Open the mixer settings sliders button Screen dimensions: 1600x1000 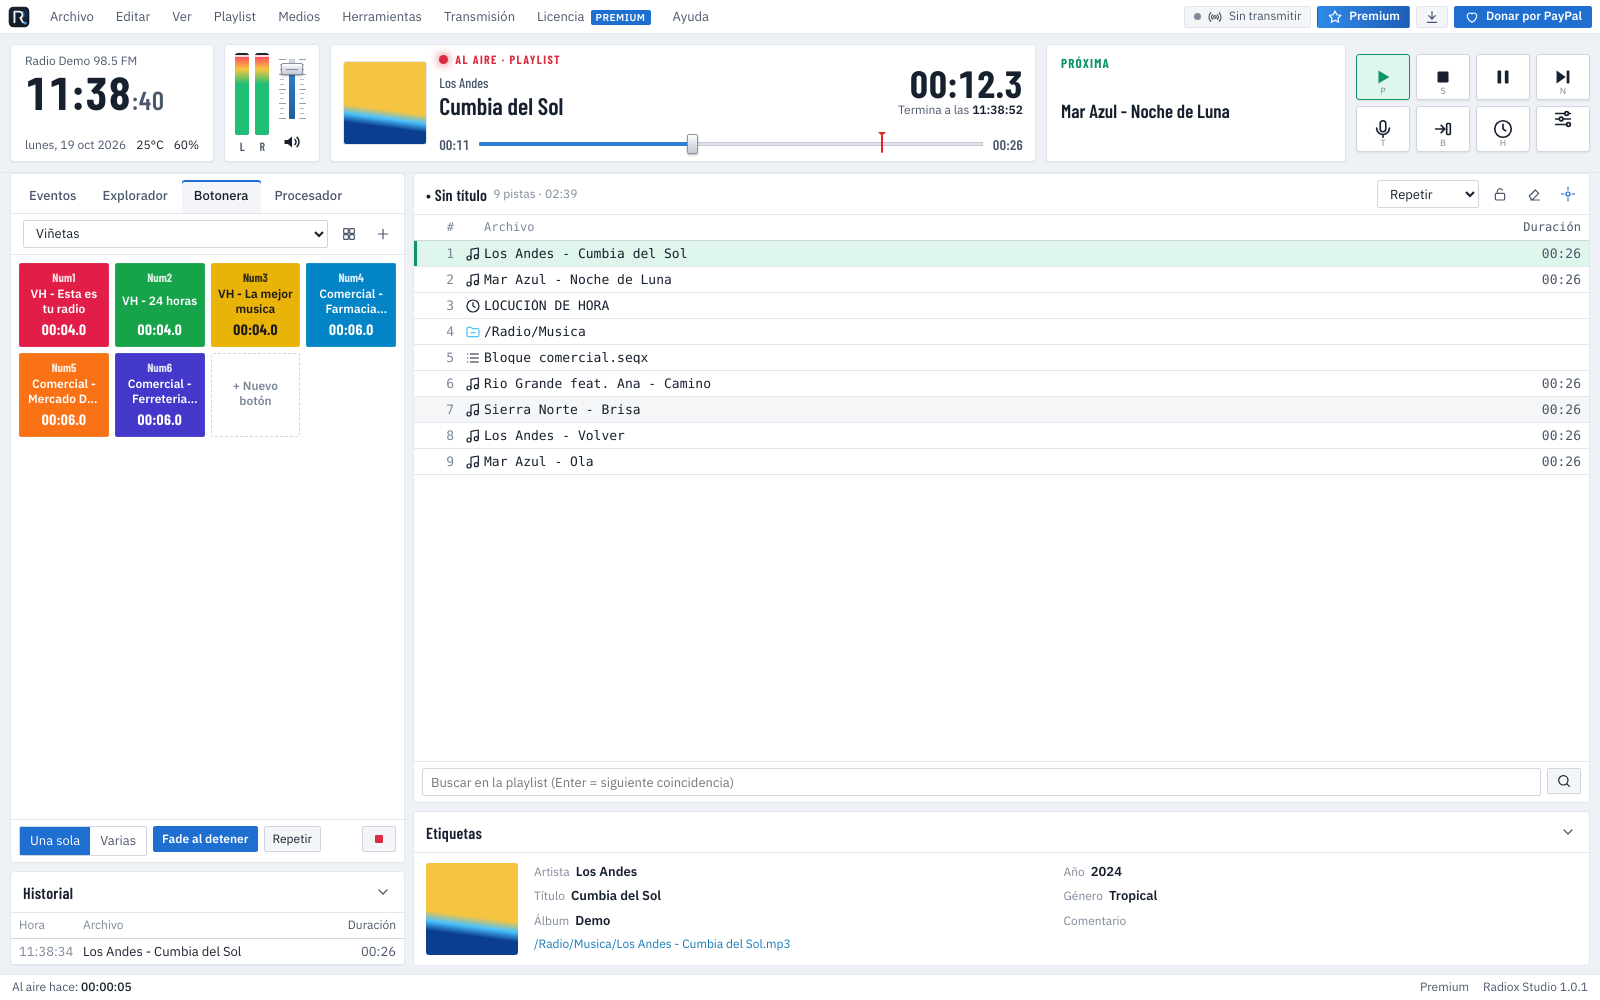(x=1563, y=129)
